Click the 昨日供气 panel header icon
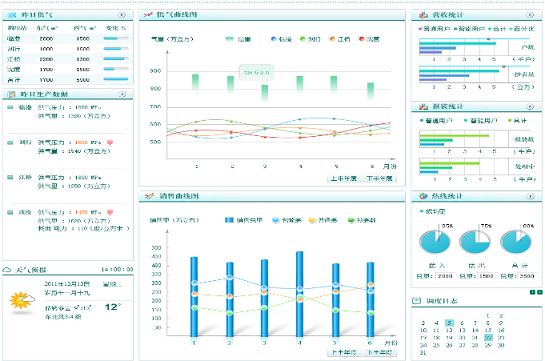This screenshot has width=545, height=361. [x=12, y=15]
